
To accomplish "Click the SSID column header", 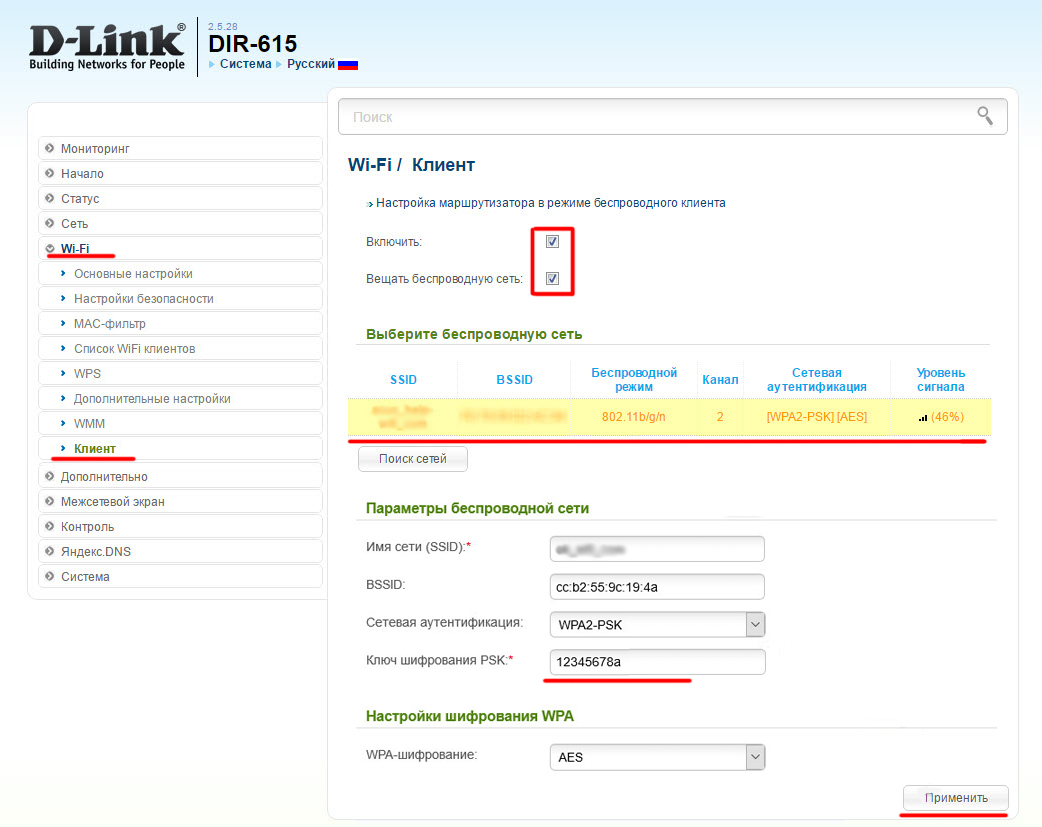I will point(403,380).
